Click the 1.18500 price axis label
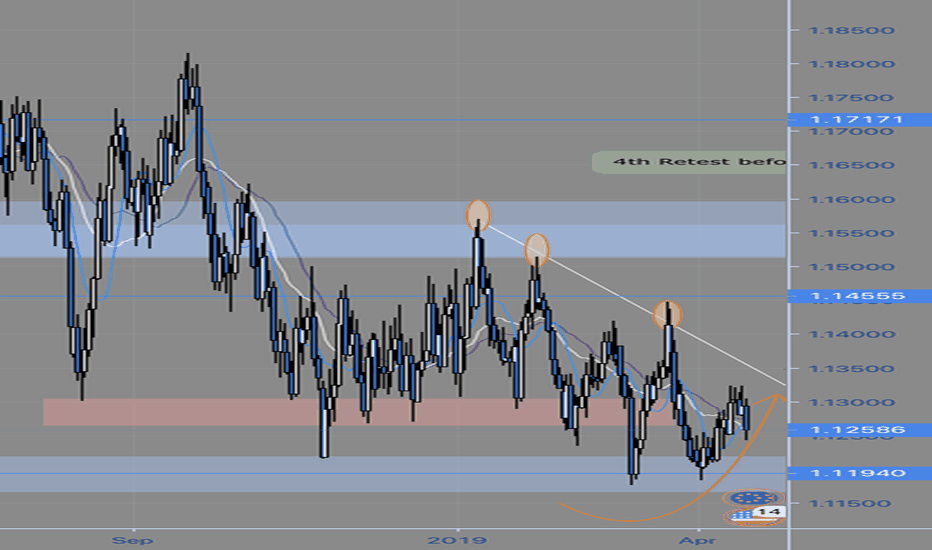The width and height of the screenshot is (932, 550). pos(851,30)
